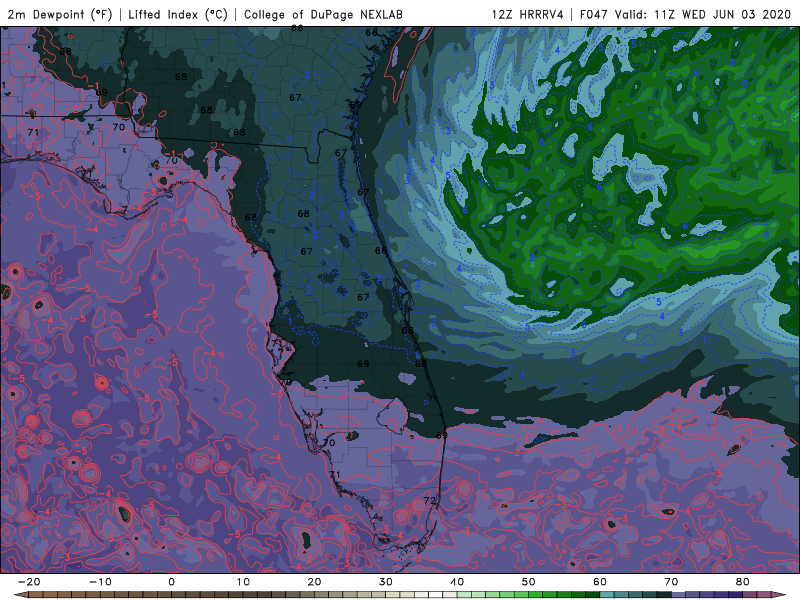Click the "College of DuPage NEXLAB" label
This screenshot has width=800, height=600.
coord(323,15)
